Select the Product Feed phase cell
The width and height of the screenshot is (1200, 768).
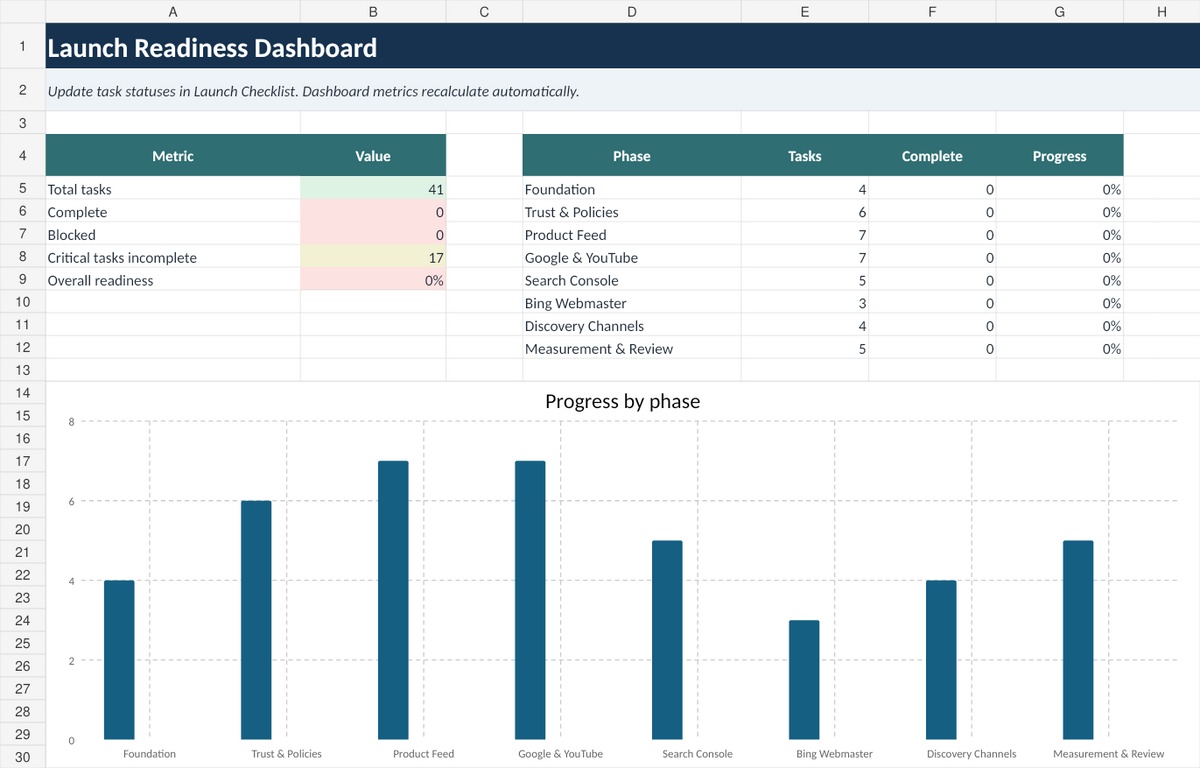(x=632, y=235)
